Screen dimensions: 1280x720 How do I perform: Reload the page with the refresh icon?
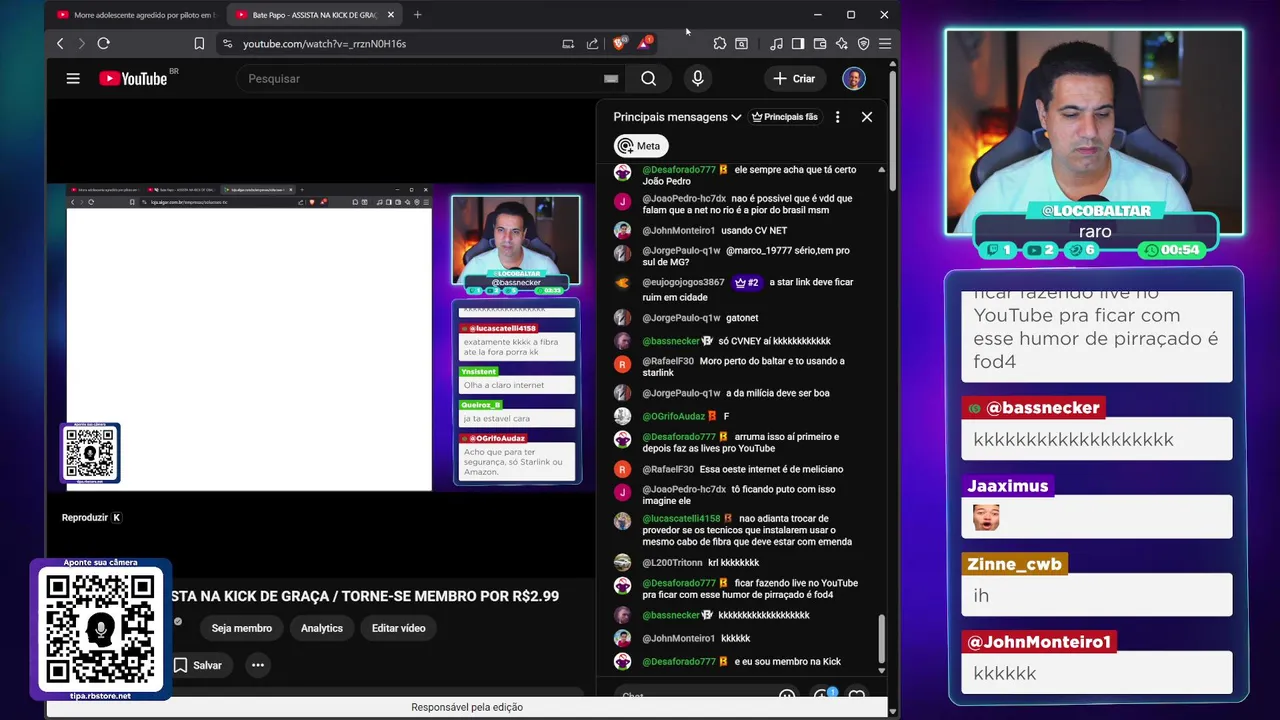pos(103,43)
